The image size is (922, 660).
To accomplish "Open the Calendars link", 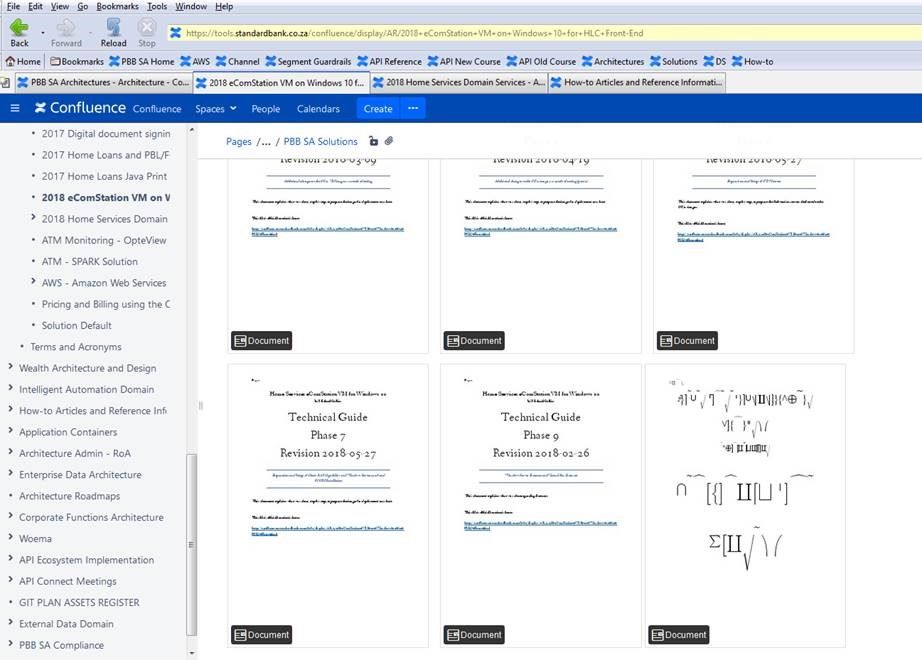I will [318, 109].
